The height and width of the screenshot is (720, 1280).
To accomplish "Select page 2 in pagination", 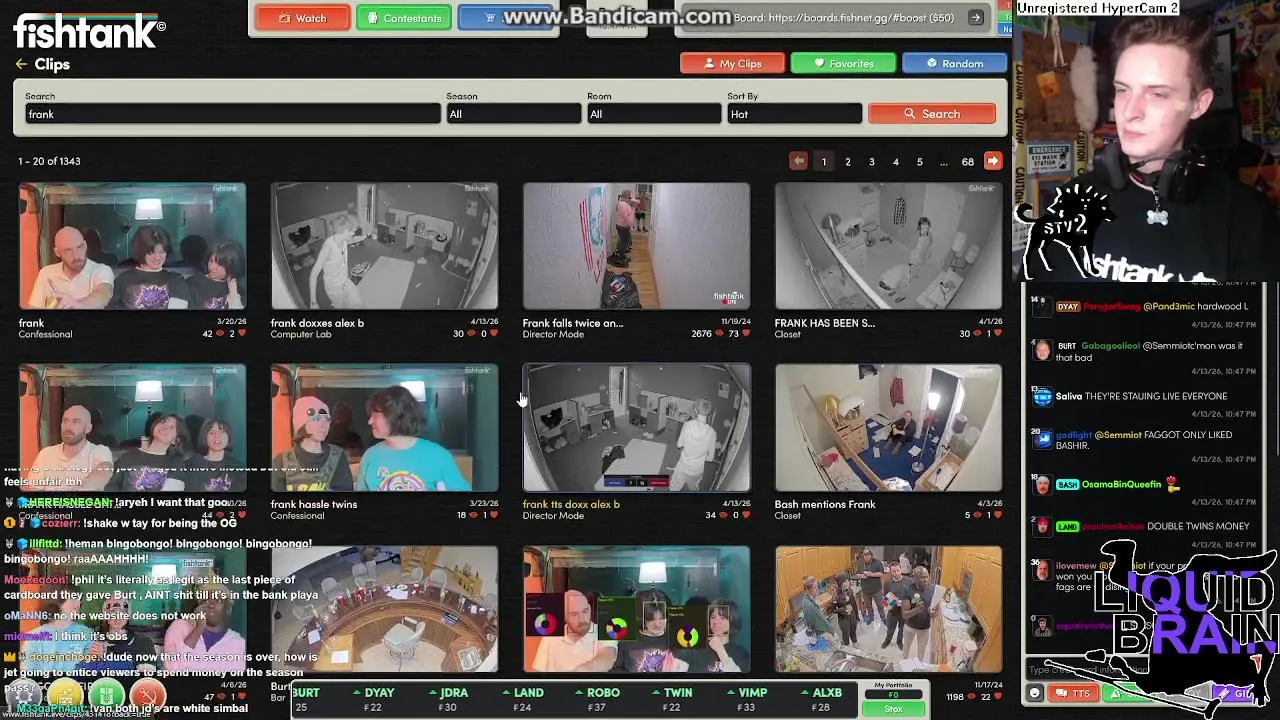I will [x=848, y=161].
